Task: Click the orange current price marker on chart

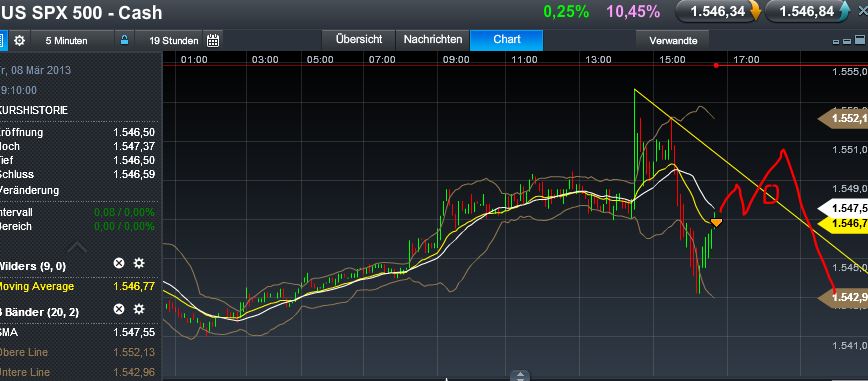Action: click(x=716, y=223)
